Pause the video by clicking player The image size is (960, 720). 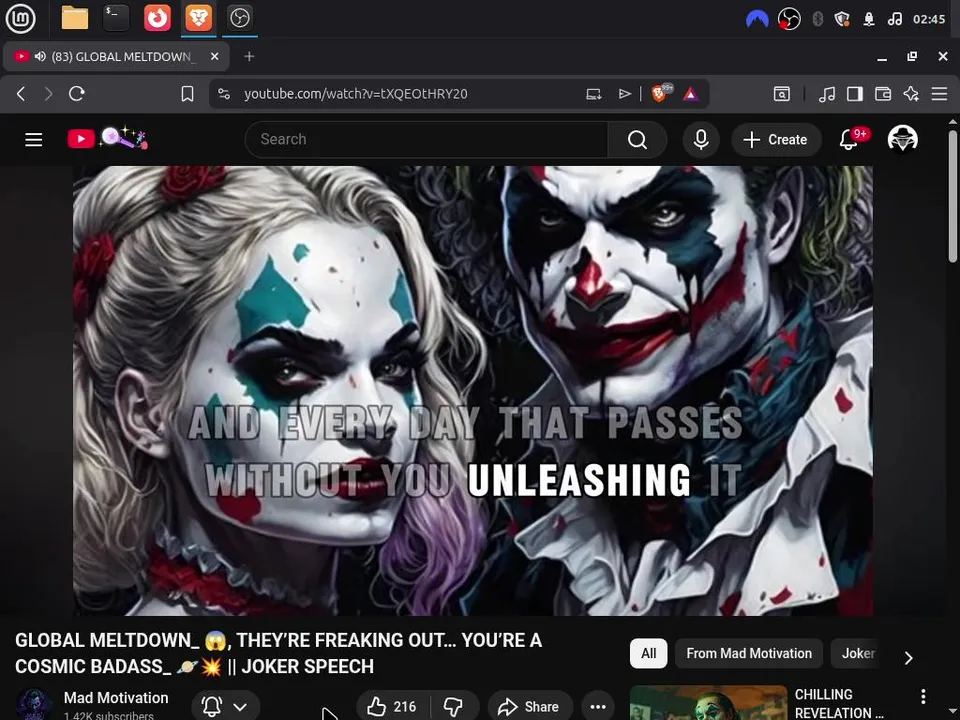(473, 391)
